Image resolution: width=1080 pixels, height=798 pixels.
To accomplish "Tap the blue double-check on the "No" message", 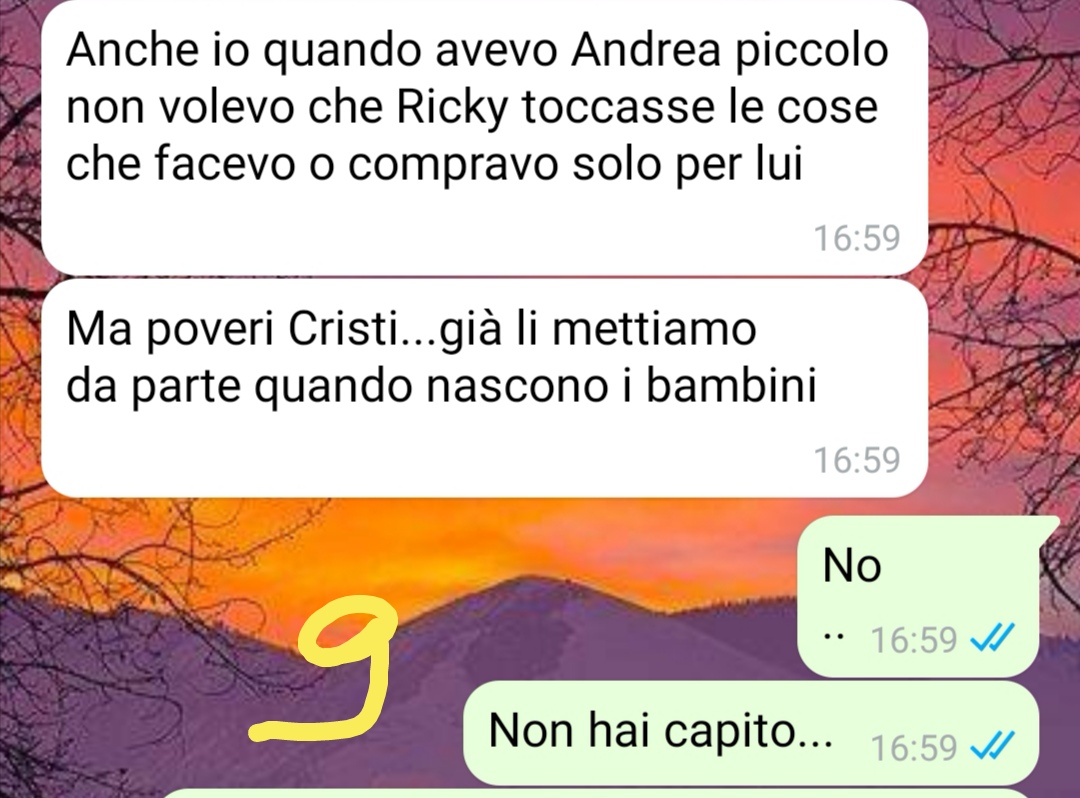I will click(x=992, y=638).
